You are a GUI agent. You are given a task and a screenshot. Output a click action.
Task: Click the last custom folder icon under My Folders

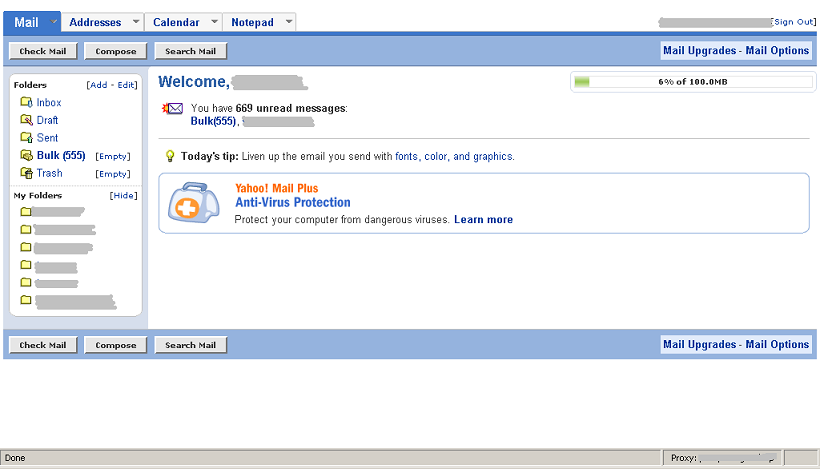[26, 300]
